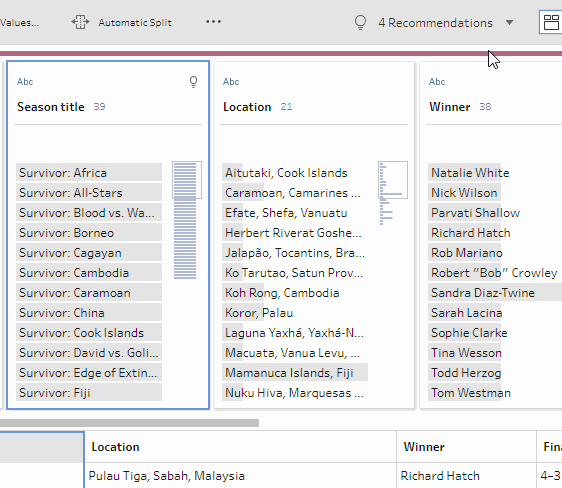Select the Winner field header in profile card
The width and height of the screenshot is (562, 488).
(x=449, y=107)
